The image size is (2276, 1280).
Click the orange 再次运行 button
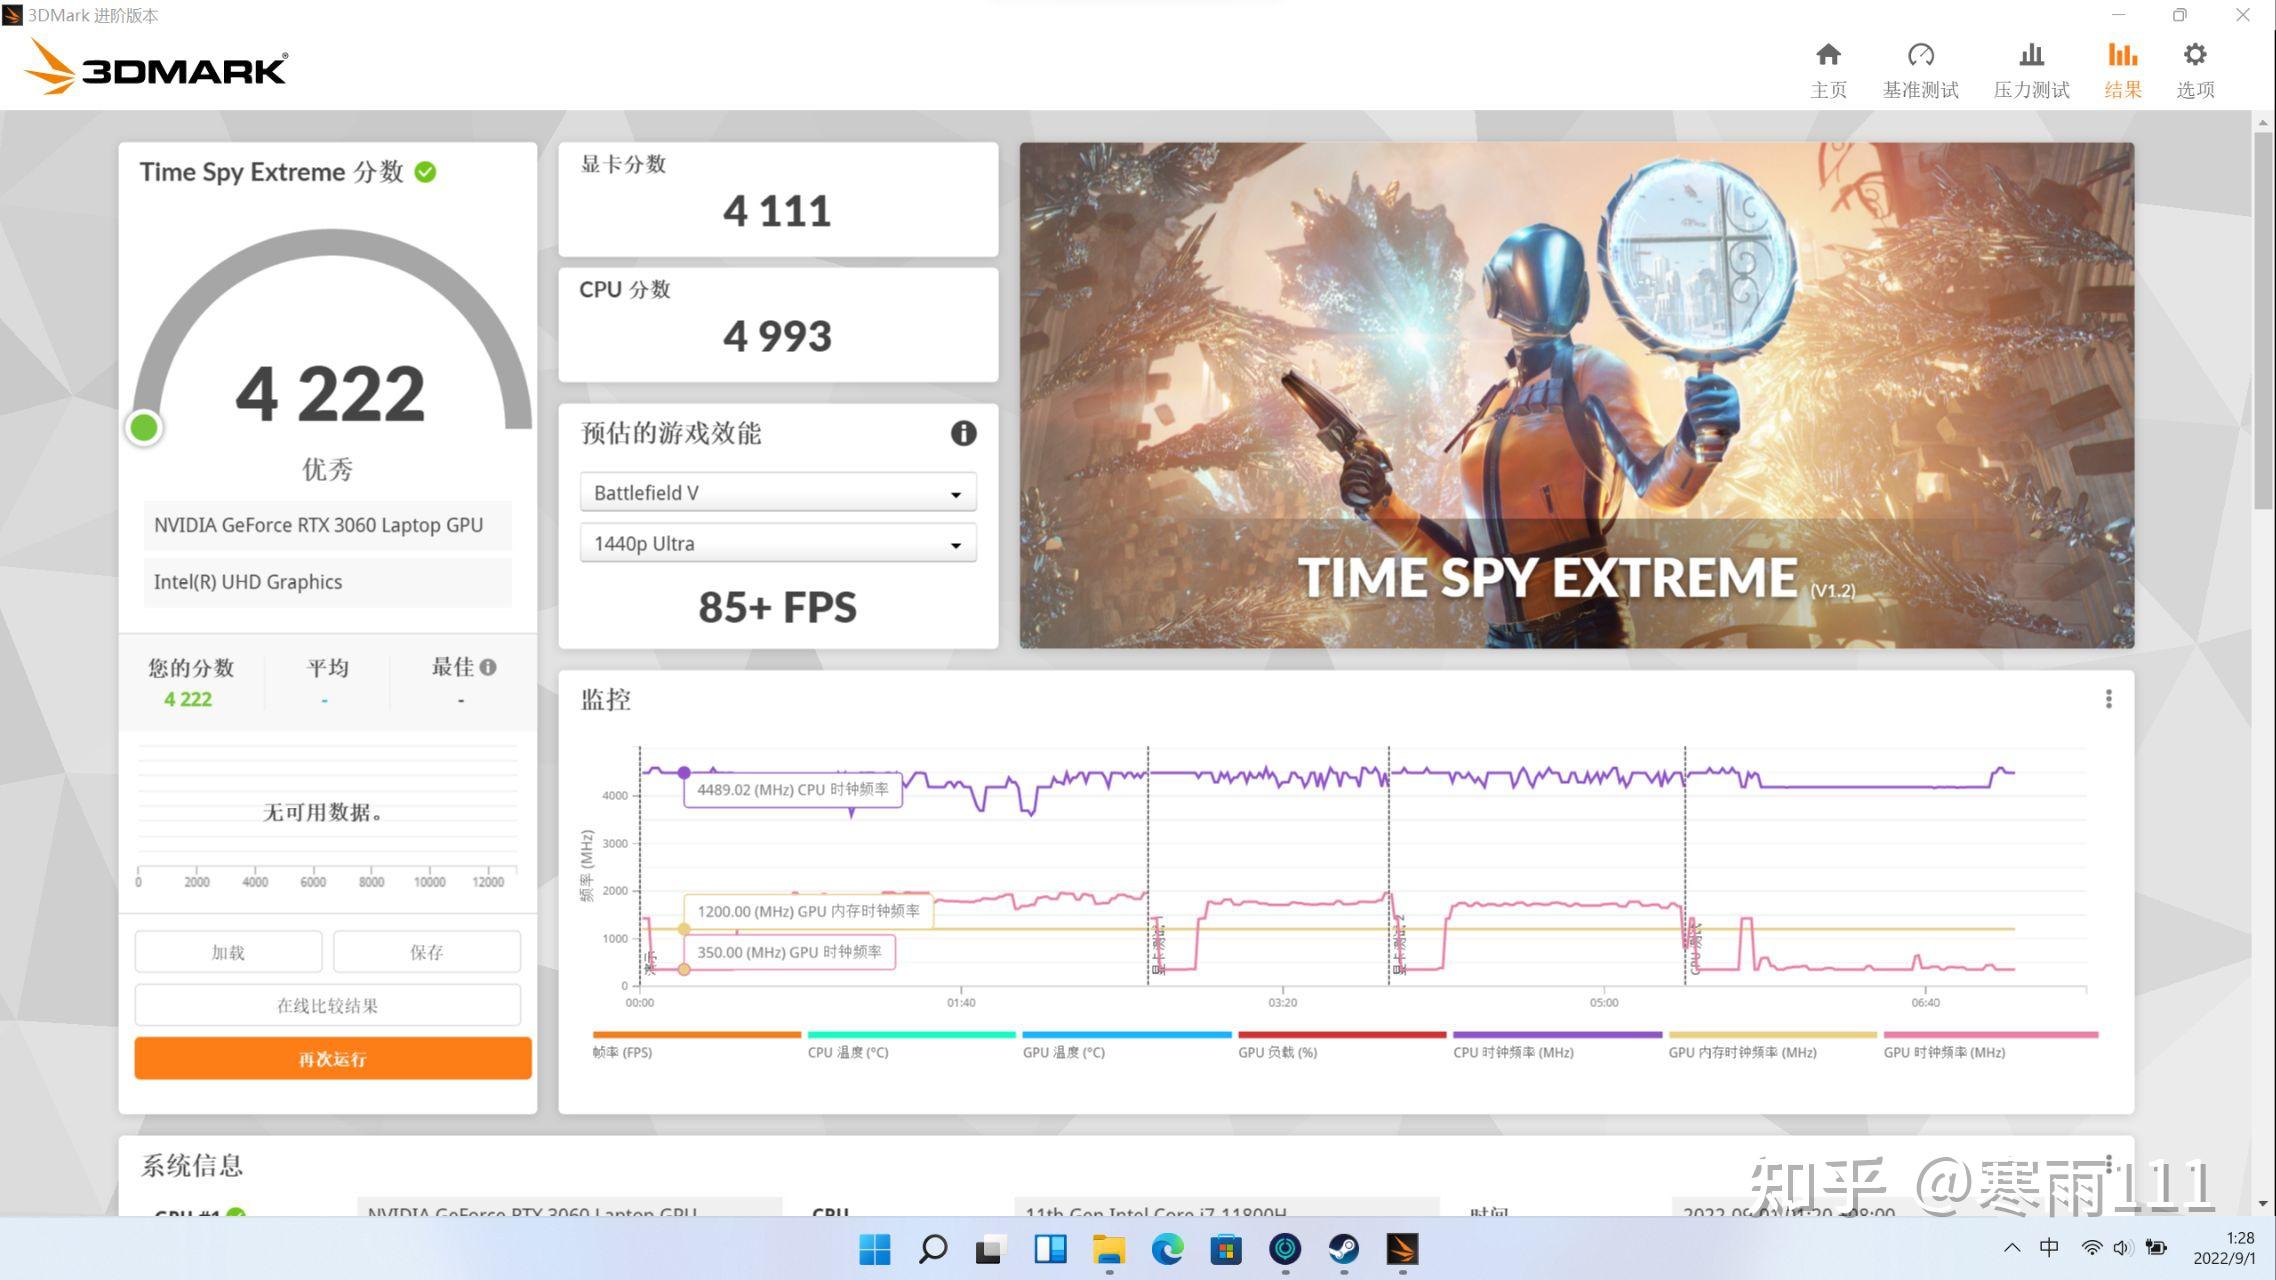pos(333,1058)
